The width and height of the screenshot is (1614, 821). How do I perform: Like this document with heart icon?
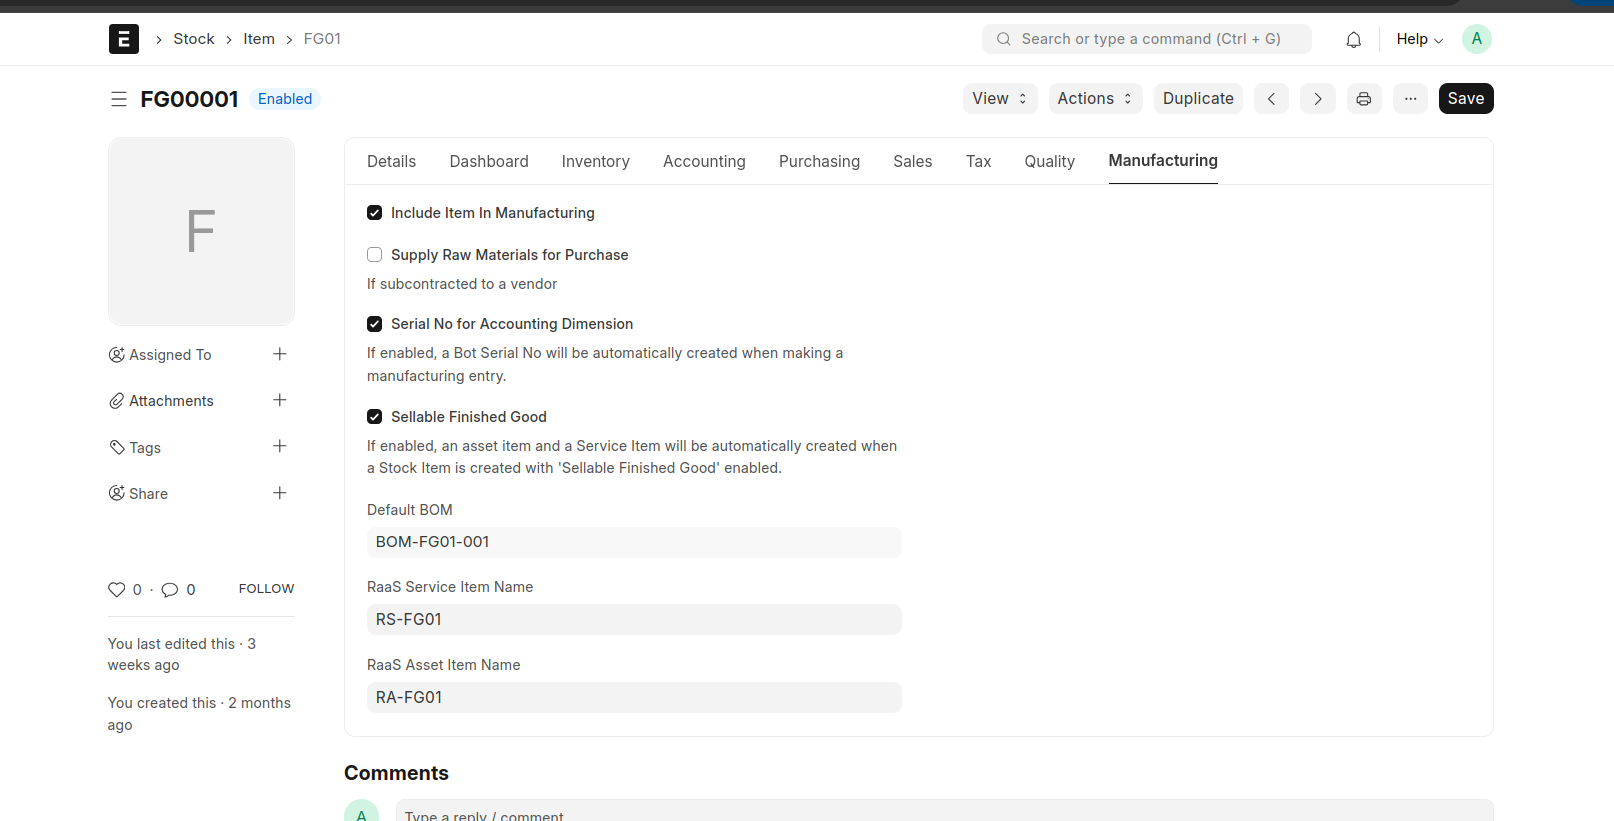(117, 589)
